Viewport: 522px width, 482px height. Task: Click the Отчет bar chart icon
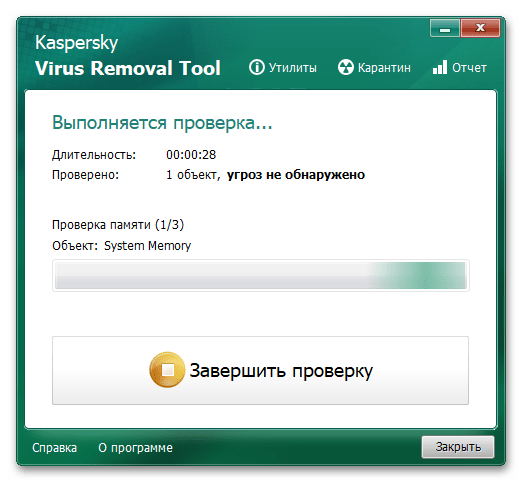tap(440, 67)
